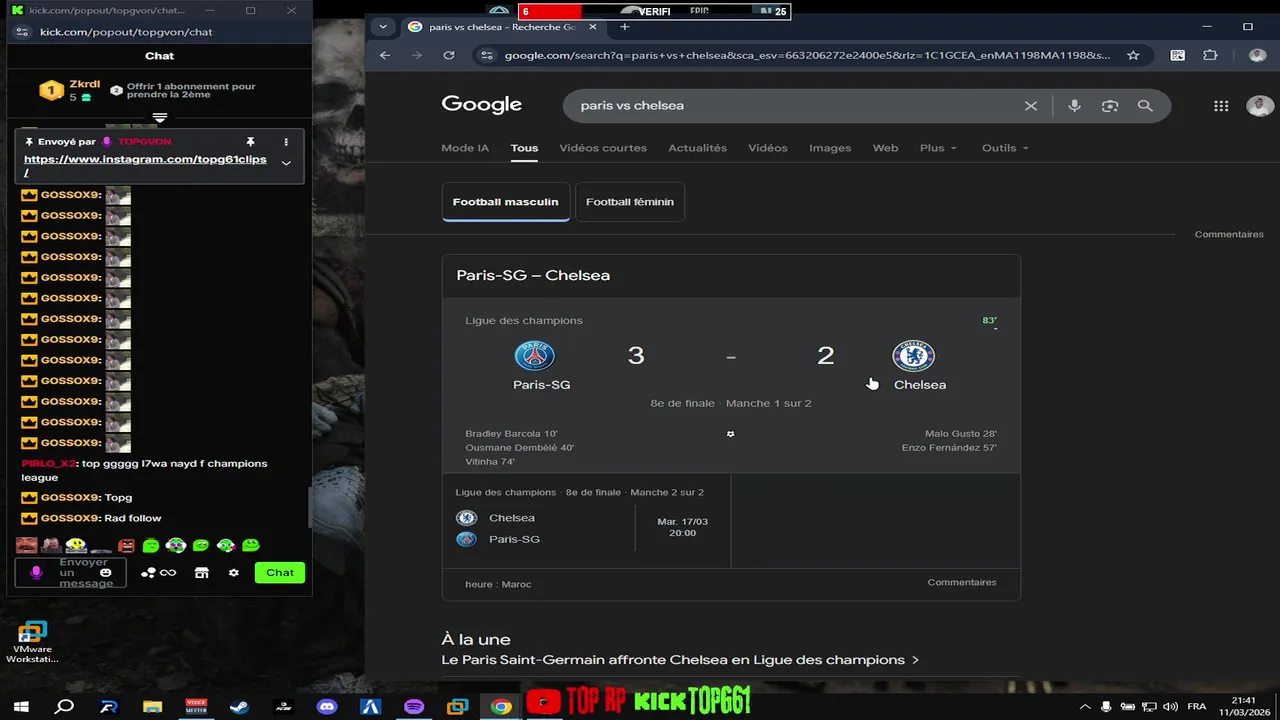1280x720 pixels.
Task: Open the Windows Start menu
Action: [20, 706]
